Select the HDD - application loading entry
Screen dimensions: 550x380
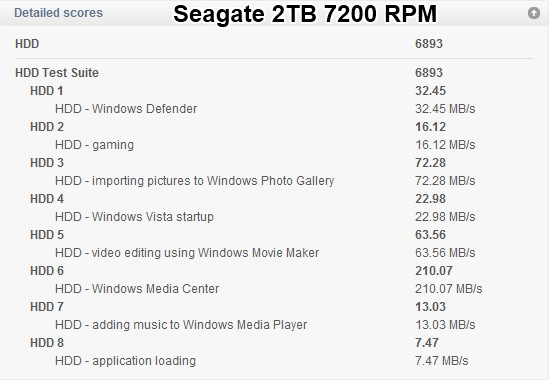126,361
